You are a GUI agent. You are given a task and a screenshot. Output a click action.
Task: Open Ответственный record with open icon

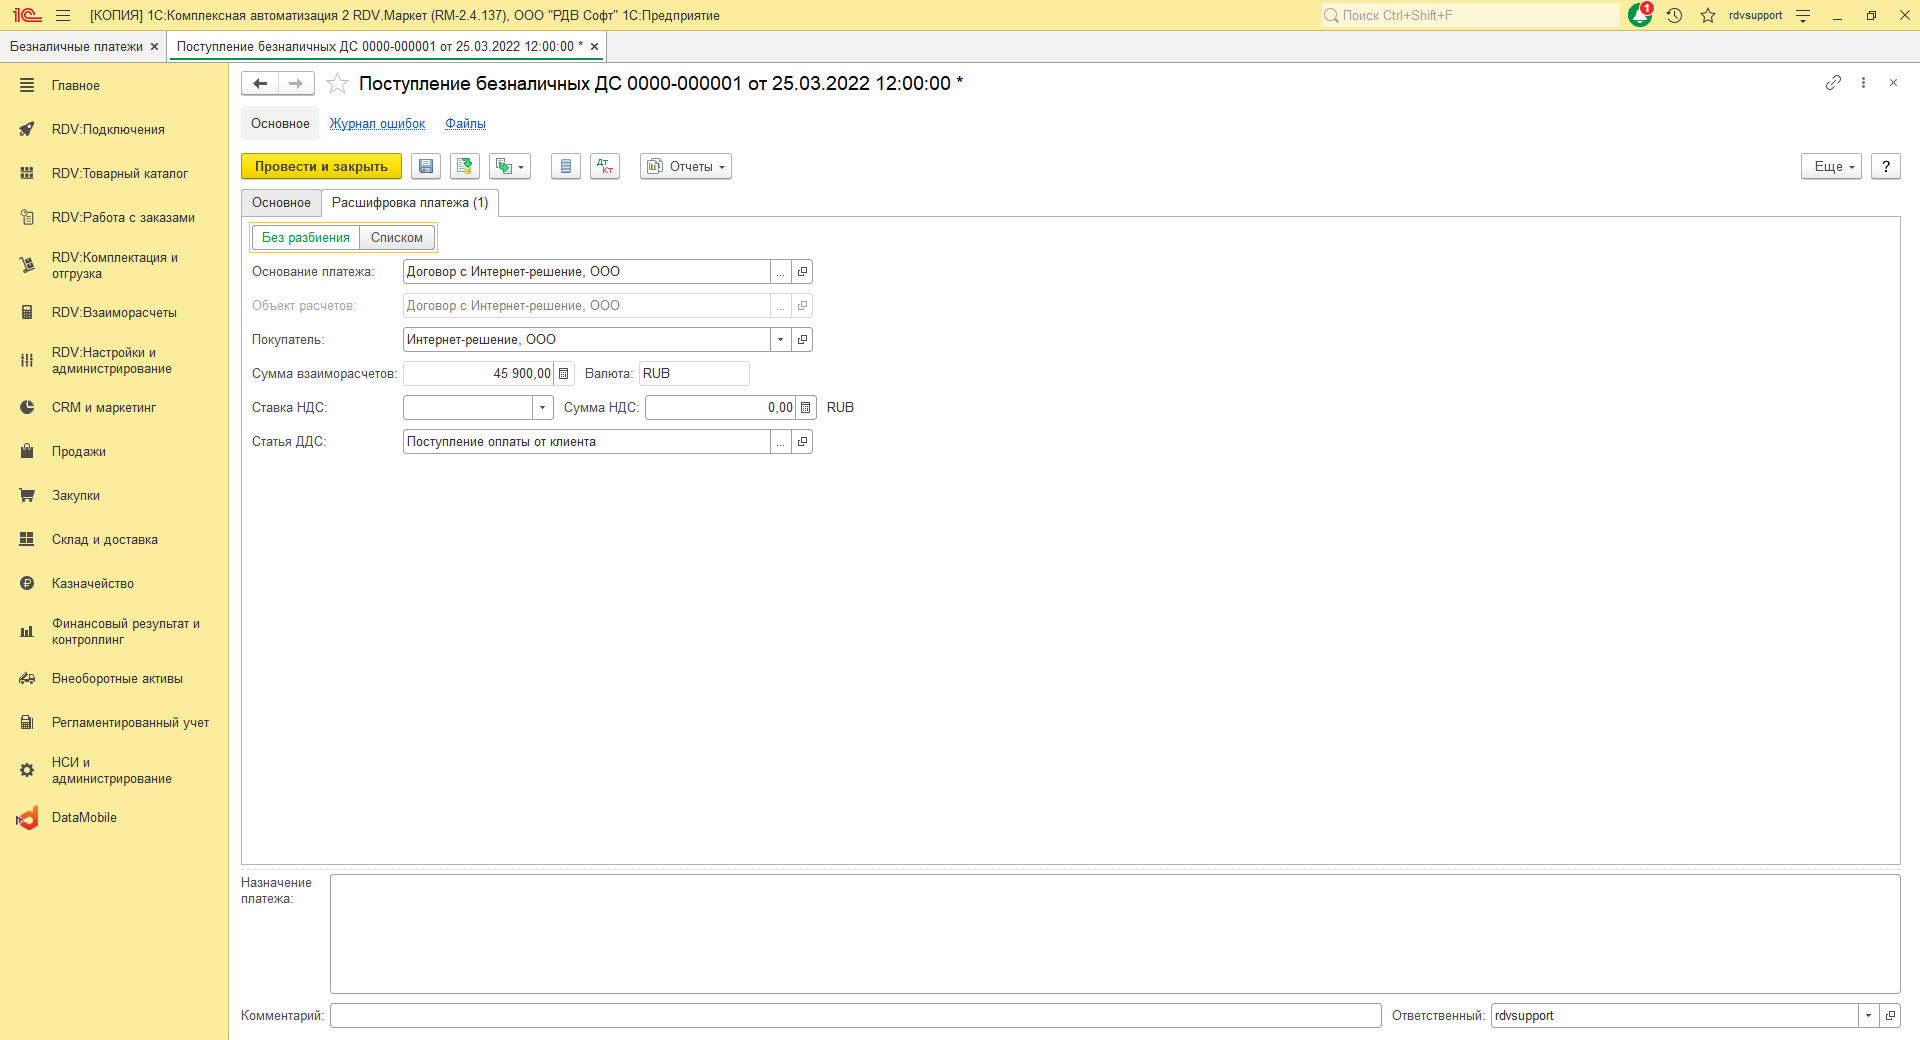click(x=1890, y=1016)
